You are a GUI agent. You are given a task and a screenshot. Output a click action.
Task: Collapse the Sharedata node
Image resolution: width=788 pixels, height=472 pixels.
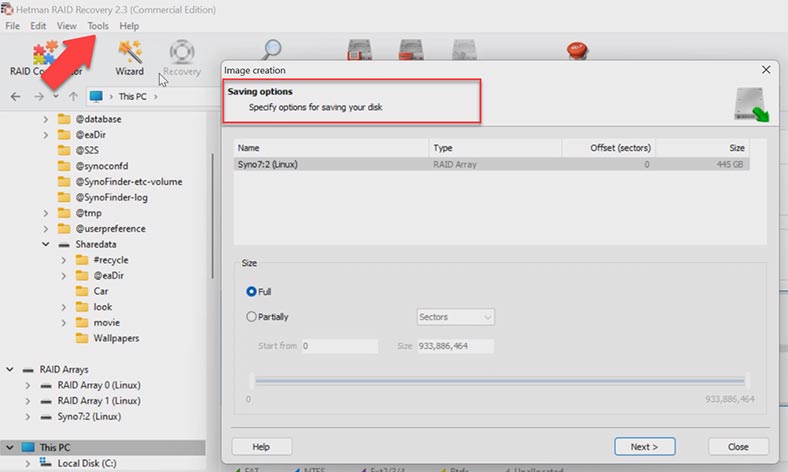pos(46,244)
